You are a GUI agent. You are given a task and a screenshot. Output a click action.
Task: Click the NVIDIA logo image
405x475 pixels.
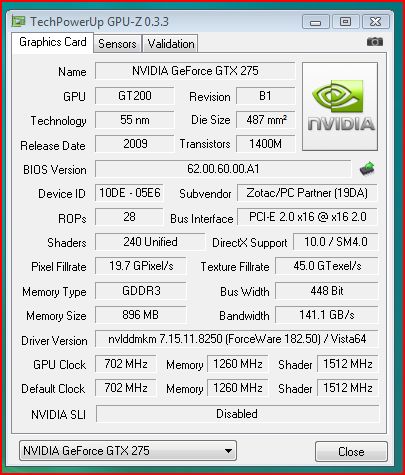(340, 106)
